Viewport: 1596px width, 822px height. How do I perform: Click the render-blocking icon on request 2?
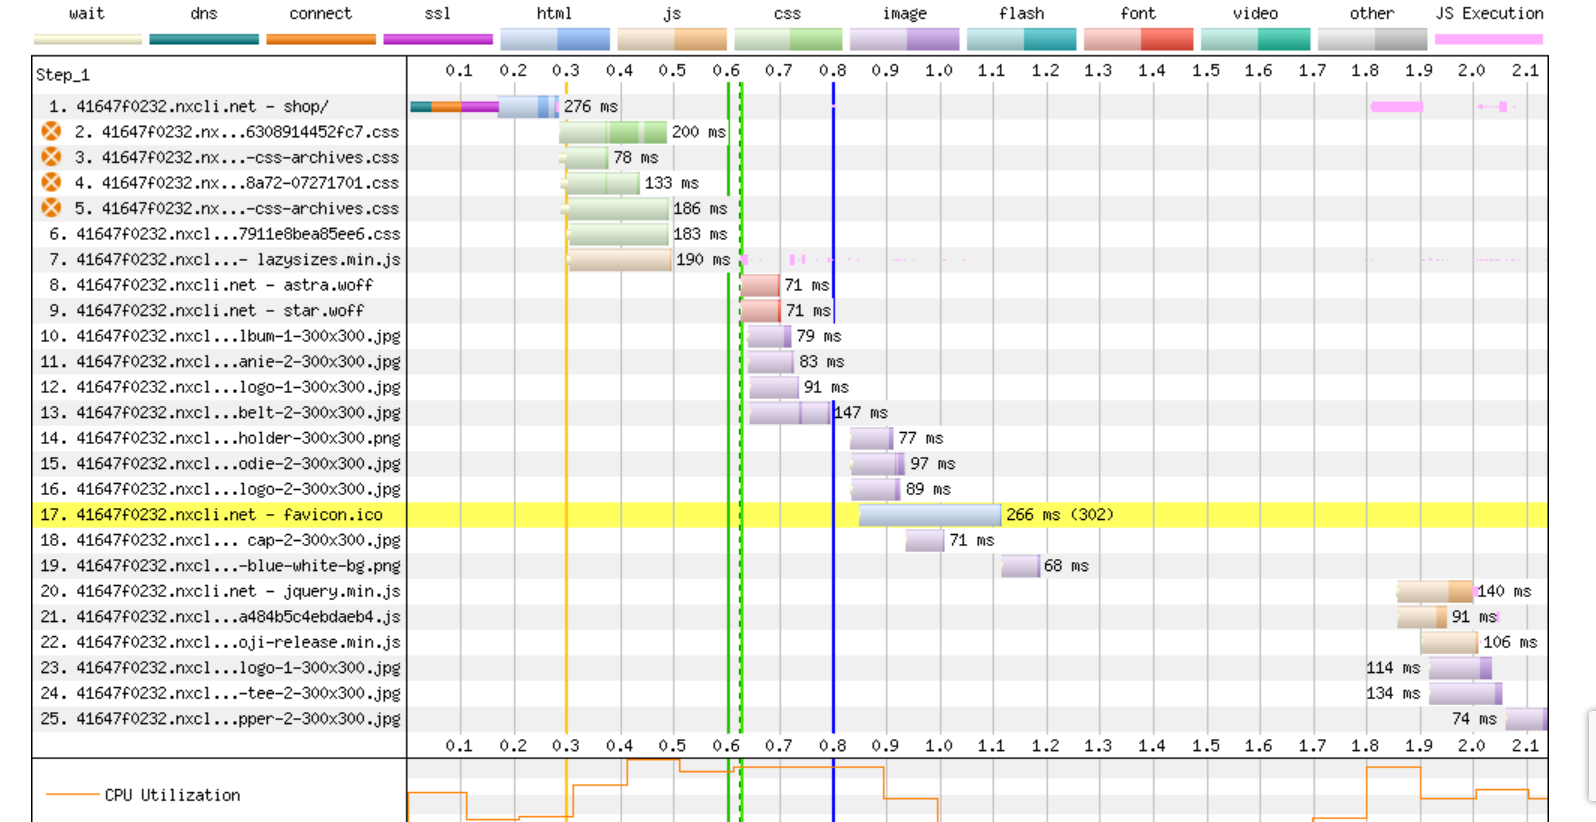click(x=51, y=131)
